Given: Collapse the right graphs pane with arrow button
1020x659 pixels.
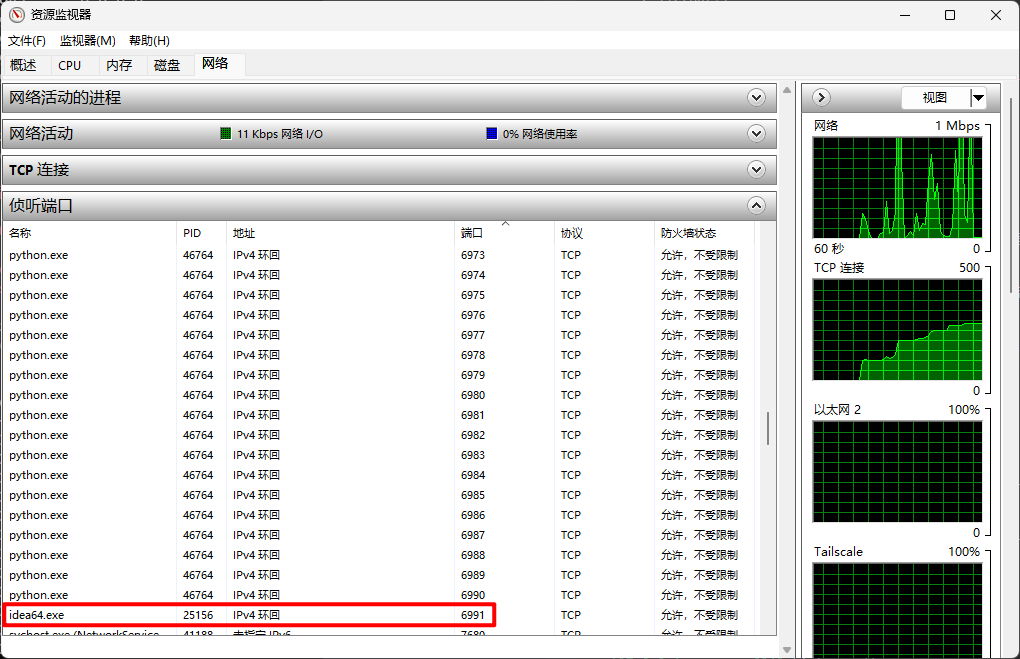Looking at the screenshot, I should (x=822, y=97).
